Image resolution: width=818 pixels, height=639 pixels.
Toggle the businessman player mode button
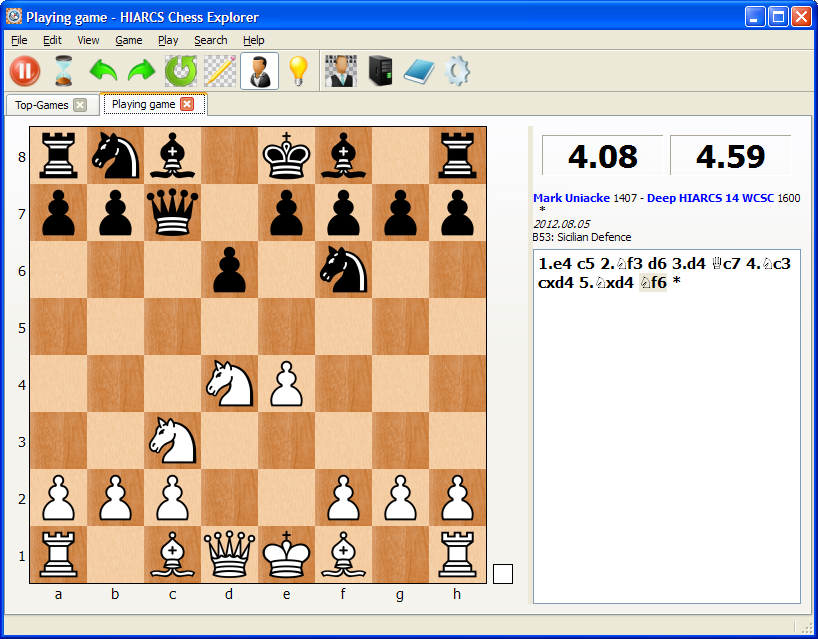click(x=259, y=71)
